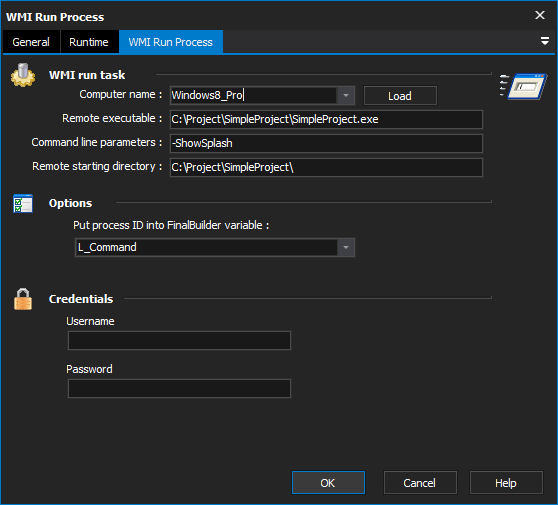Click the run-dialog window icon at top right
The image size is (558, 505).
(523, 86)
